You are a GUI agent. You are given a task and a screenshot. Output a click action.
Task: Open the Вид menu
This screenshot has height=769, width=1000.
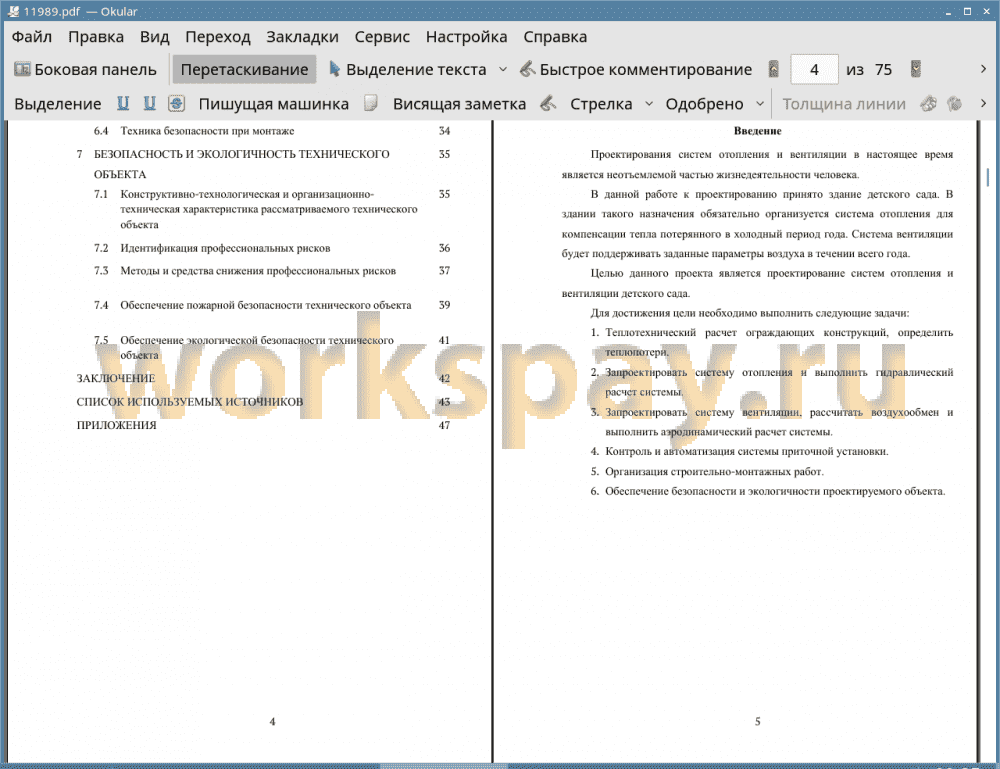(x=154, y=37)
